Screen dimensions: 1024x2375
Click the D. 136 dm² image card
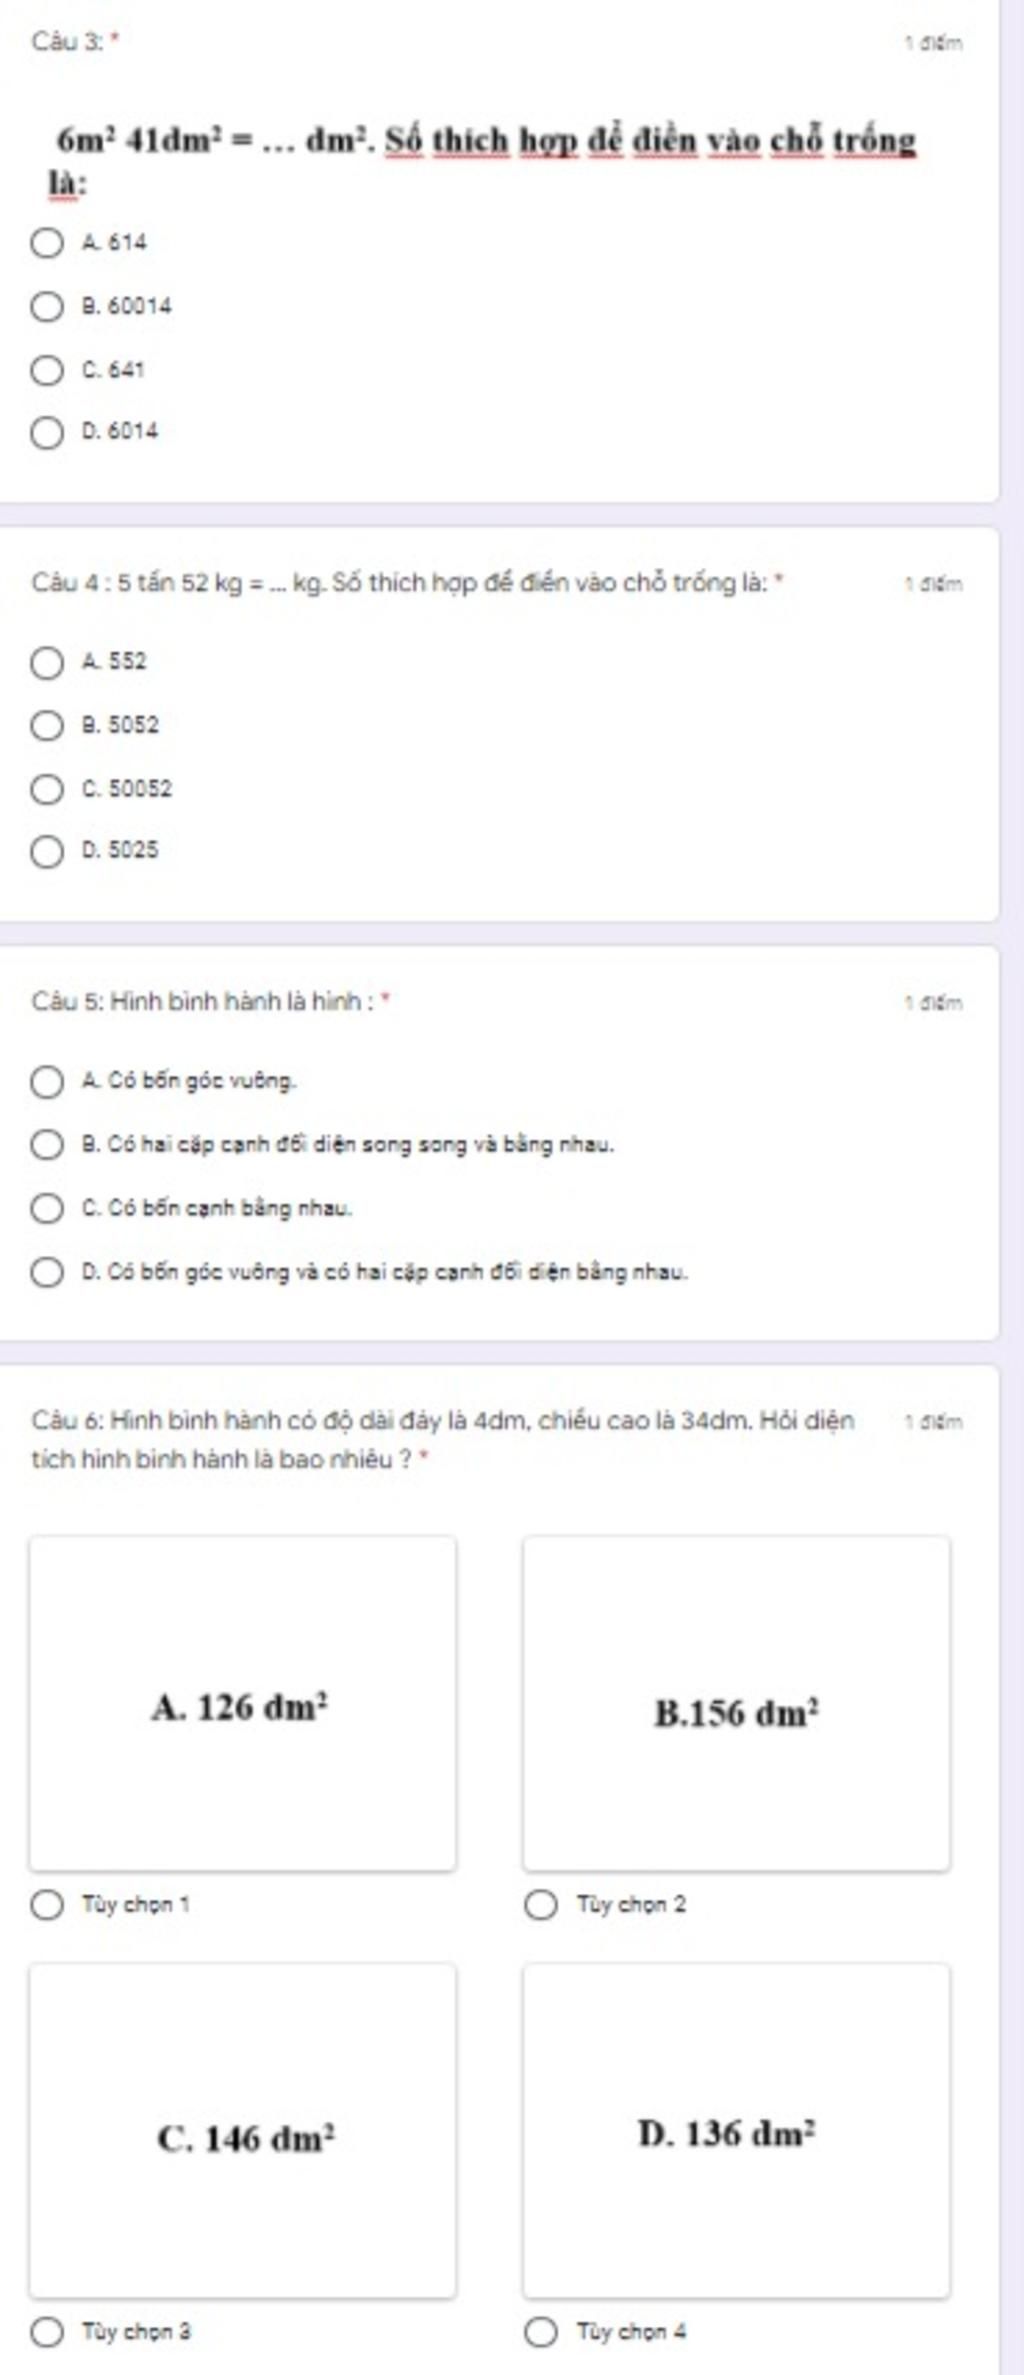pyautogui.click(x=736, y=2131)
